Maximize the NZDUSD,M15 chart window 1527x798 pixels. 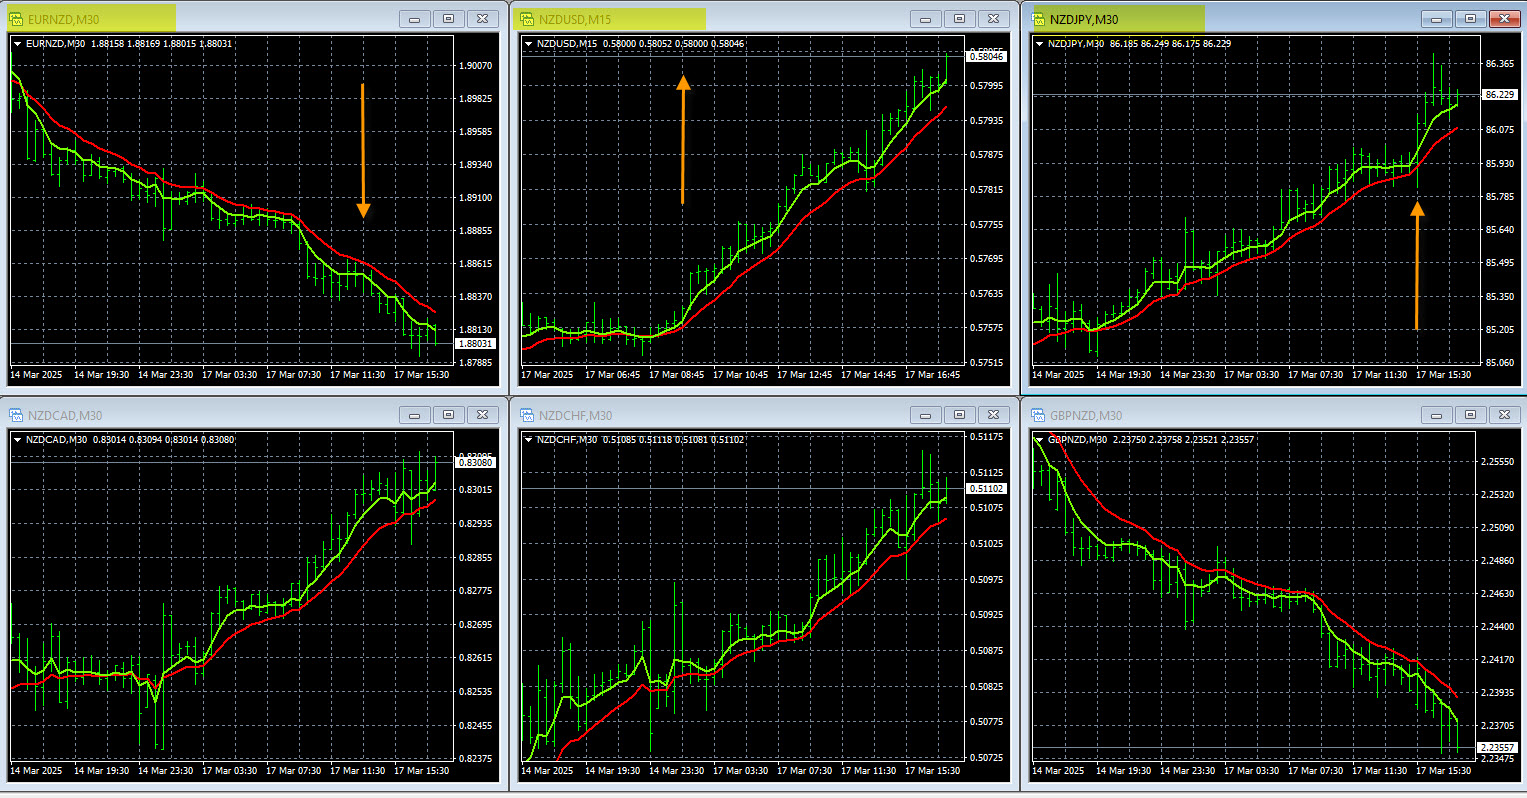959,19
